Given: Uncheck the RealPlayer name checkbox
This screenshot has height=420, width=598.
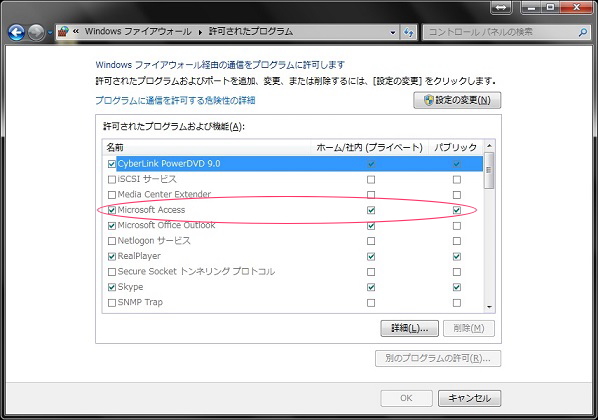Looking at the screenshot, I should (112, 256).
